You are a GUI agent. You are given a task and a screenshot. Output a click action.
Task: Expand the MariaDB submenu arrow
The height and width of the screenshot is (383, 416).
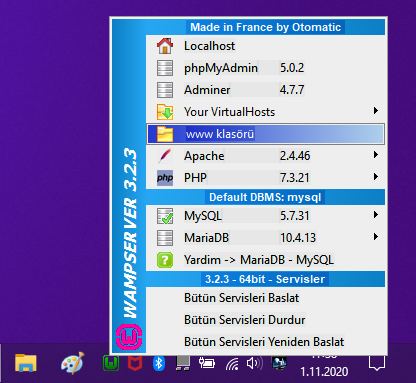coord(376,237)
